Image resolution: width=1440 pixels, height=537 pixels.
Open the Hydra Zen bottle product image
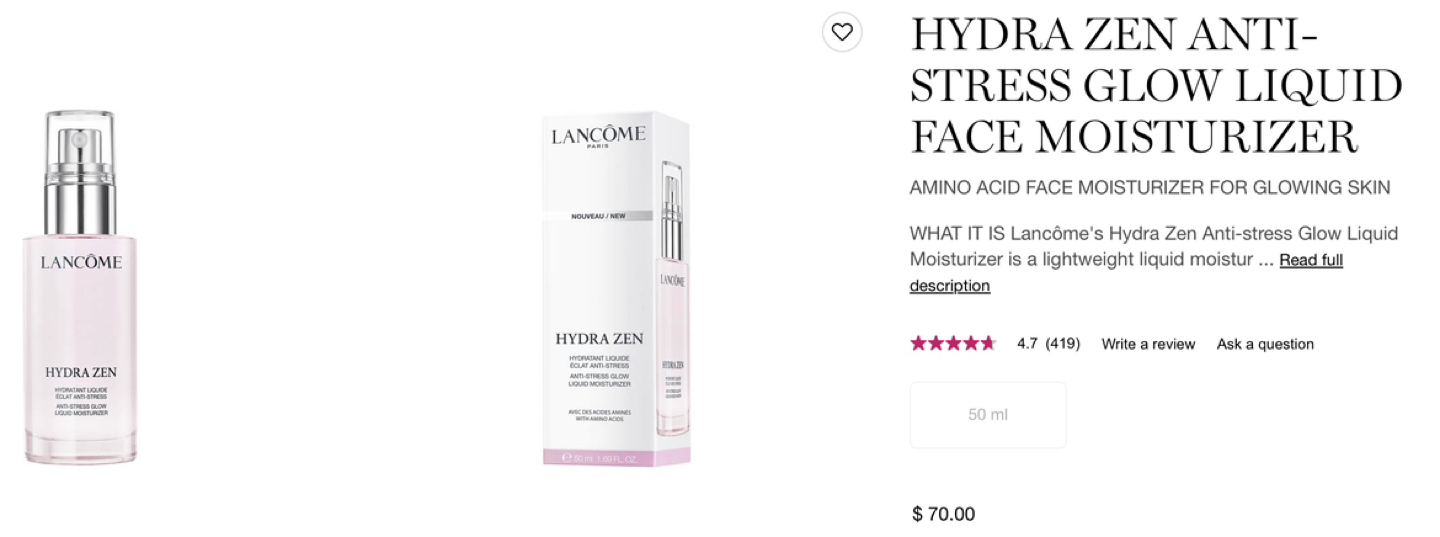pos(81,286)
